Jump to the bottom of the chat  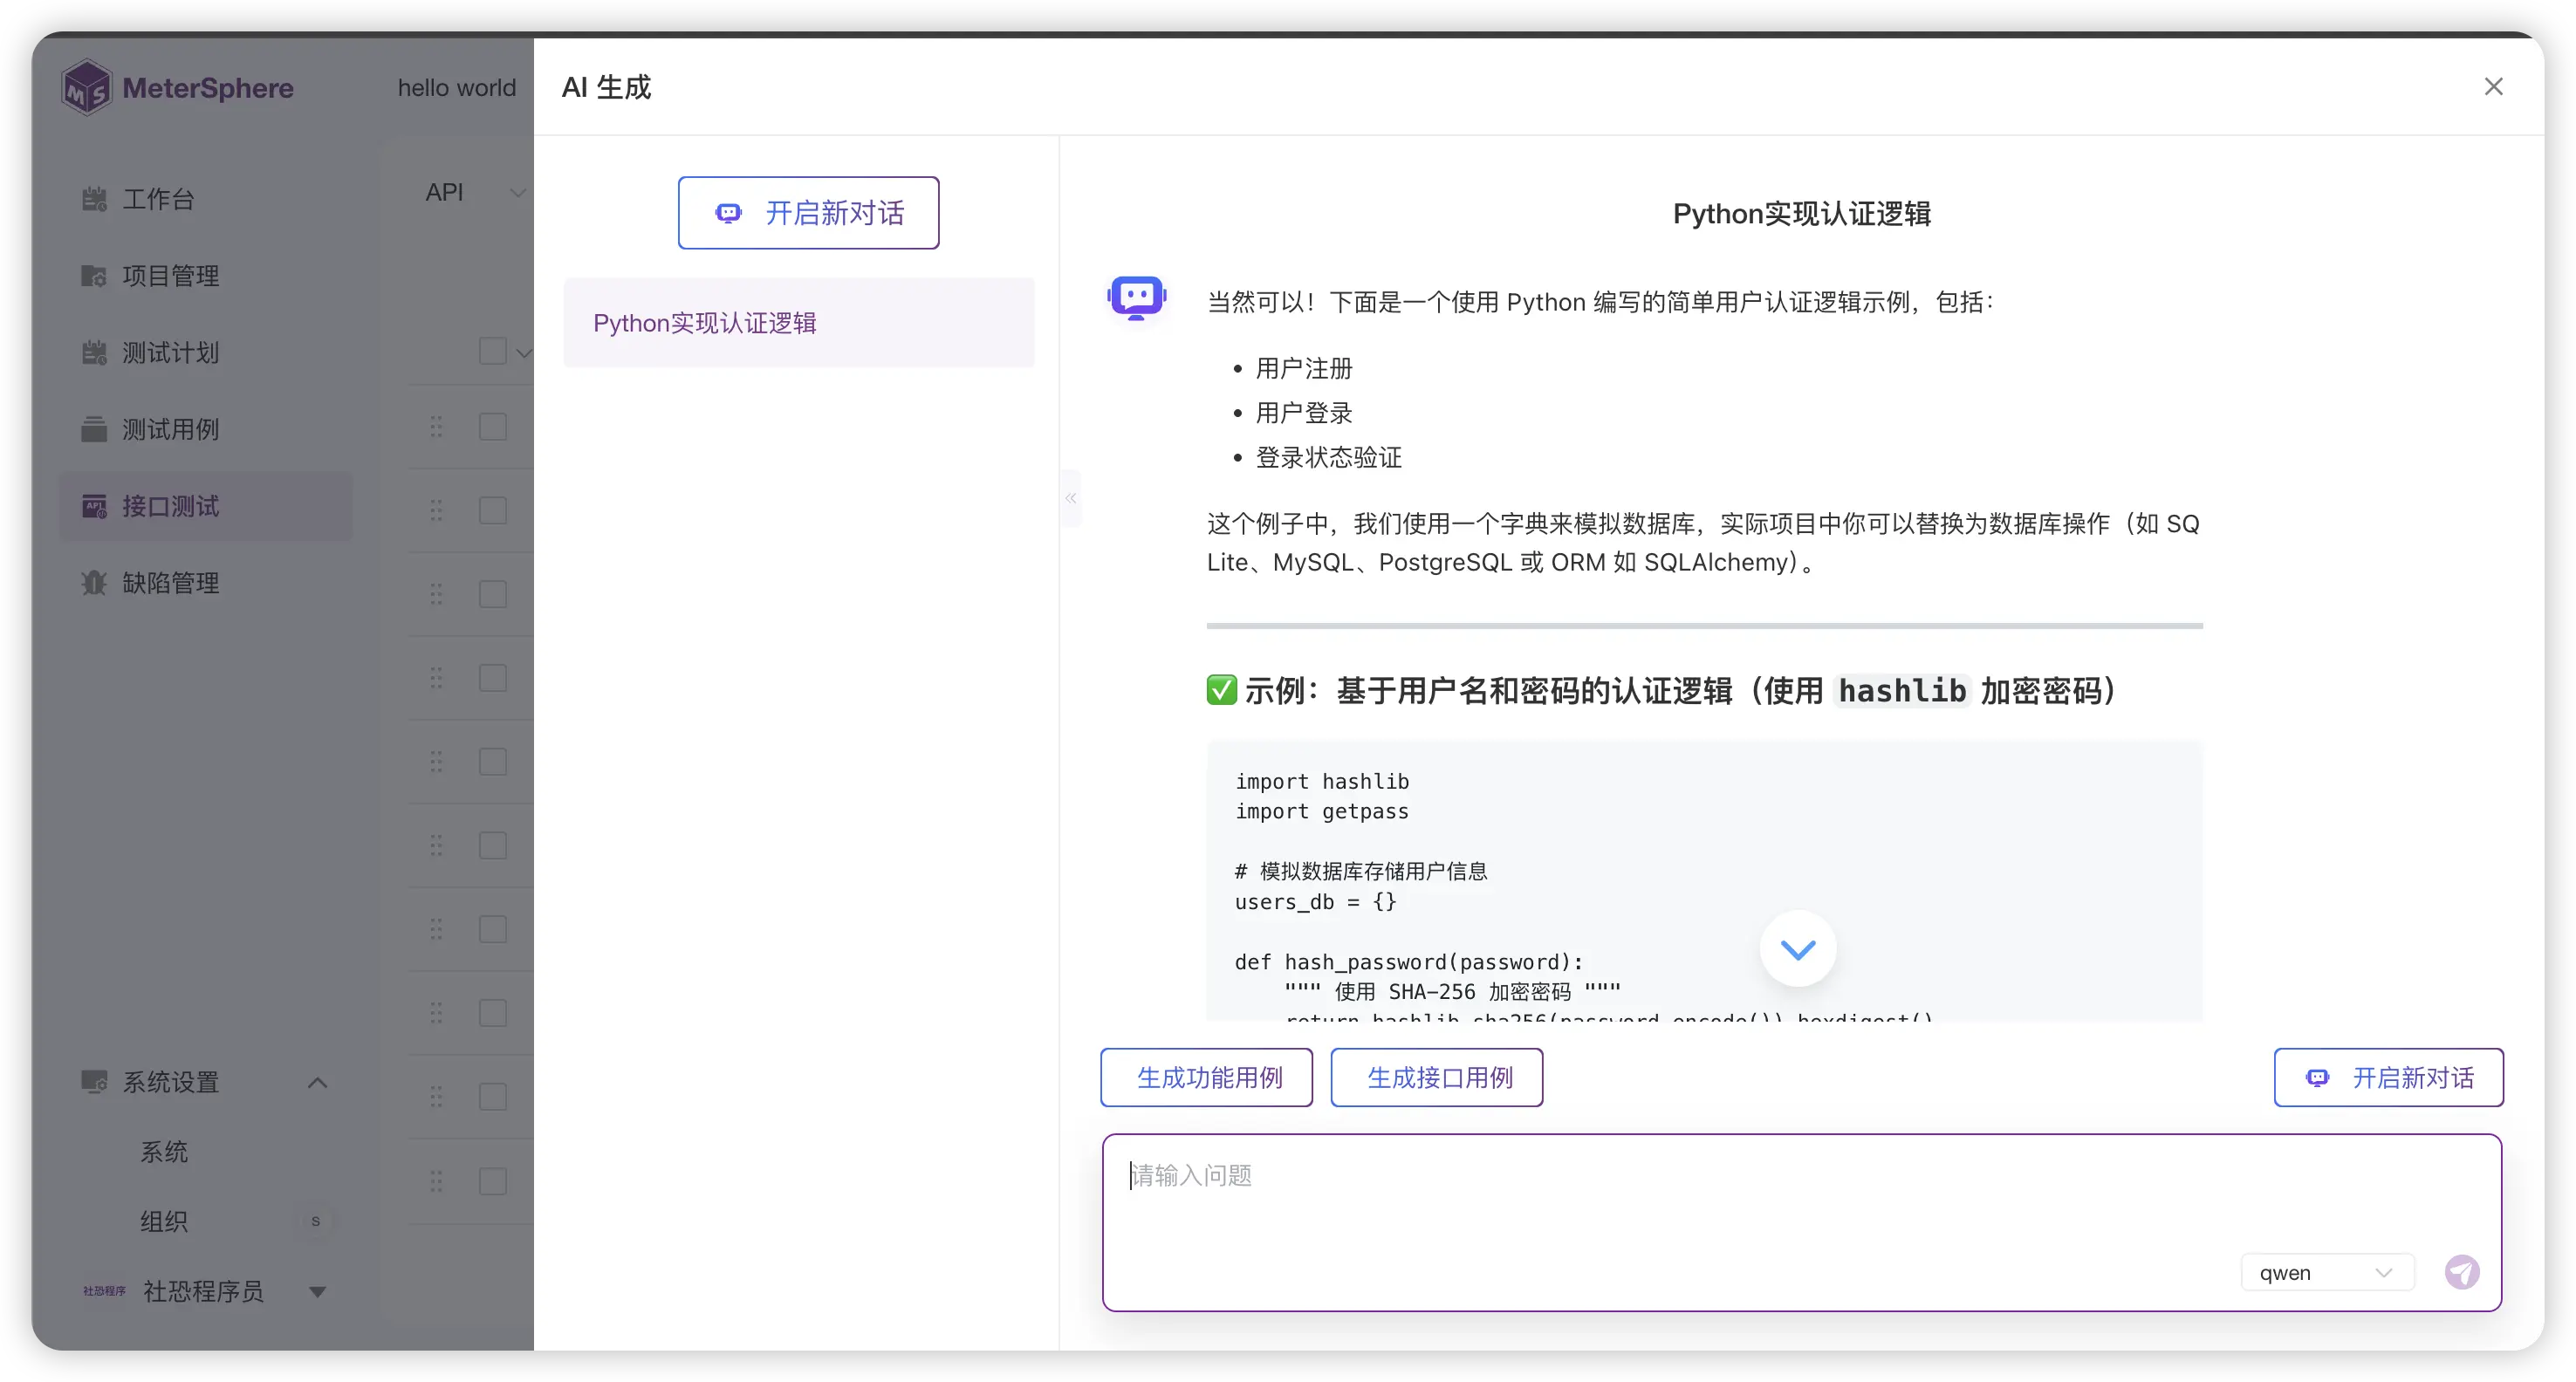1797,949
